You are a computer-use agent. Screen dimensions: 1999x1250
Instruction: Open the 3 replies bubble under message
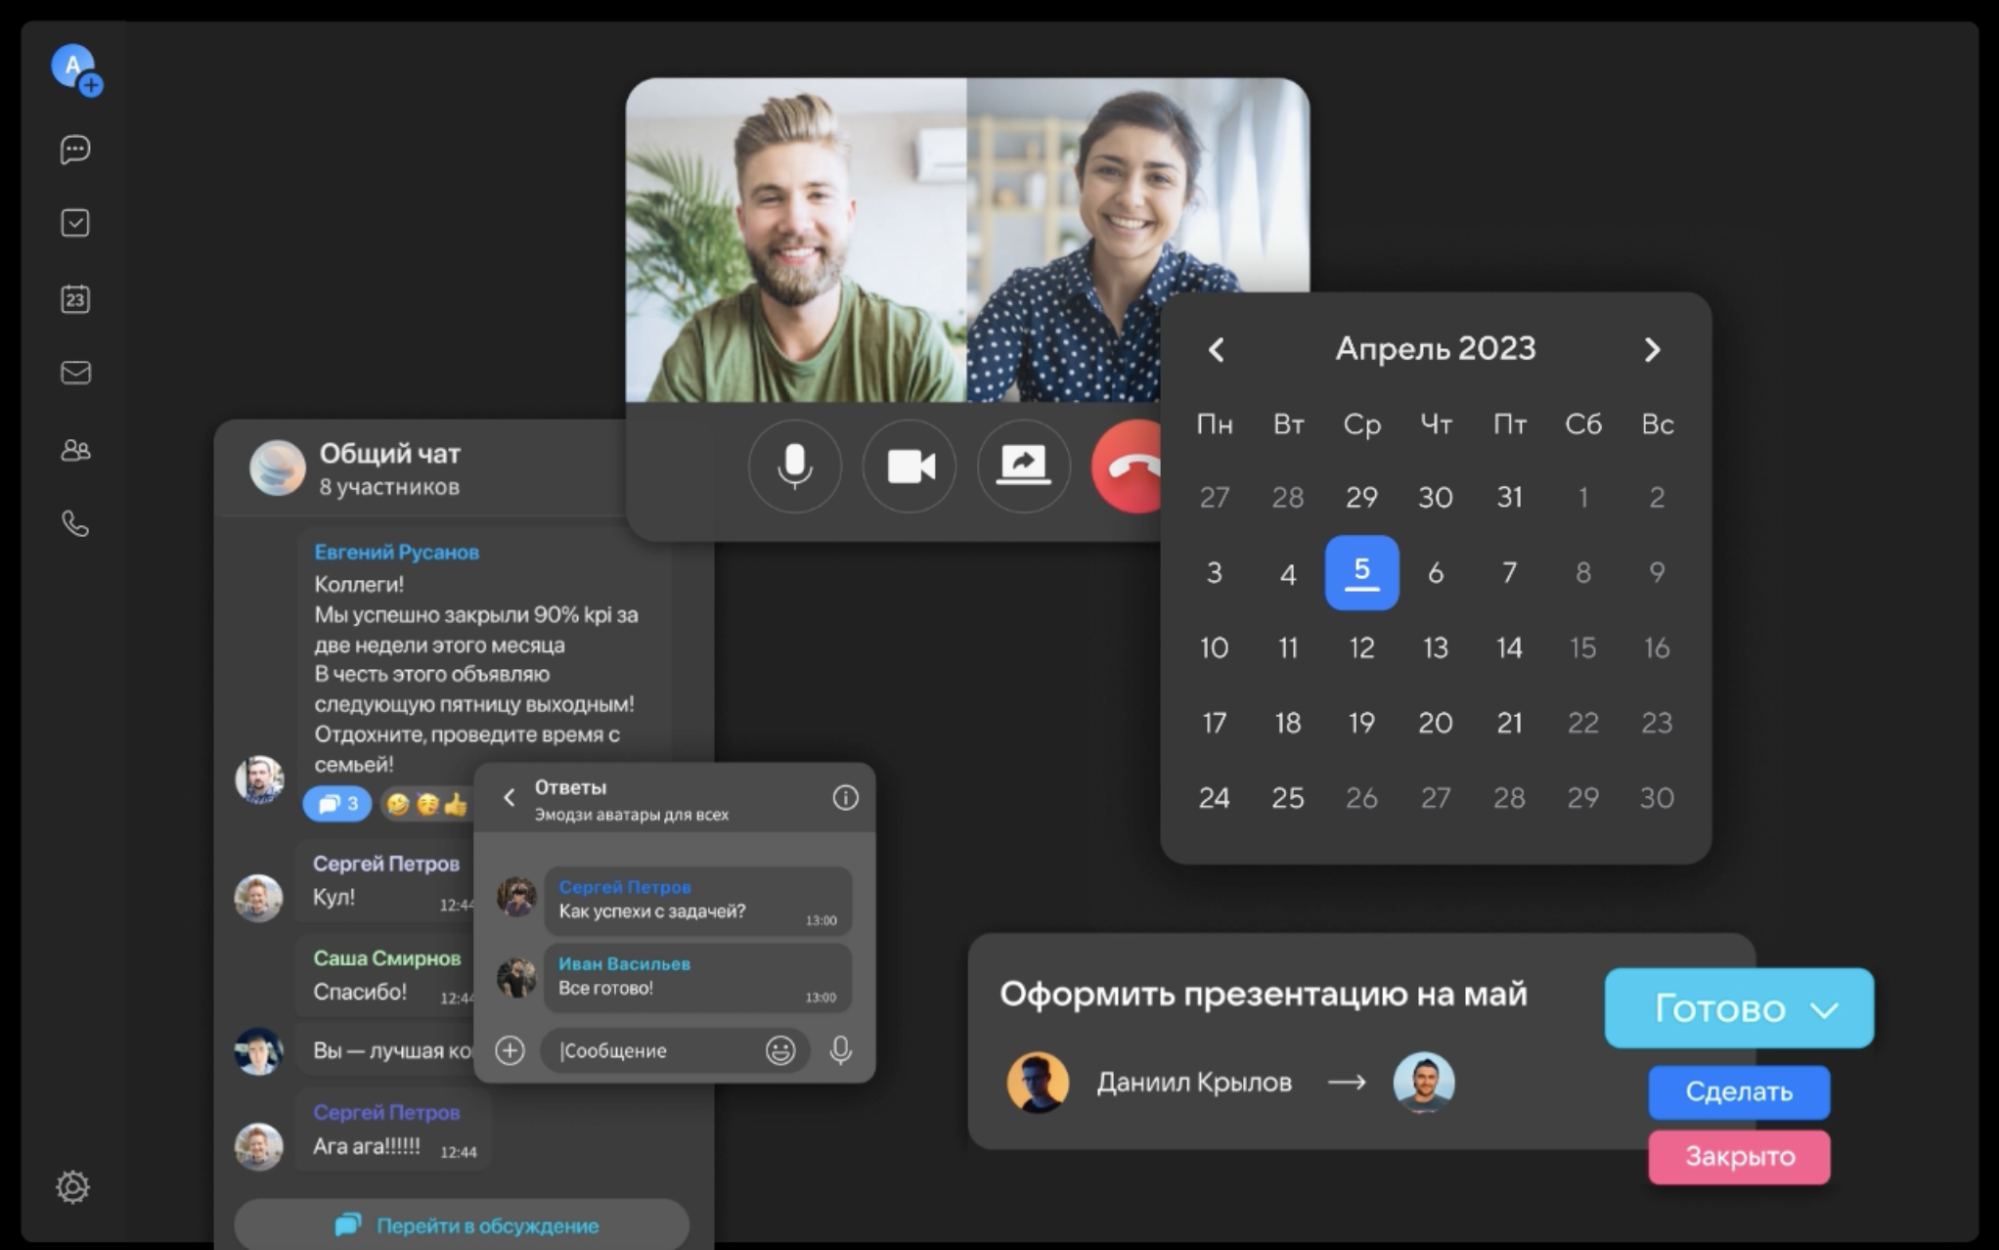(337, 804)
